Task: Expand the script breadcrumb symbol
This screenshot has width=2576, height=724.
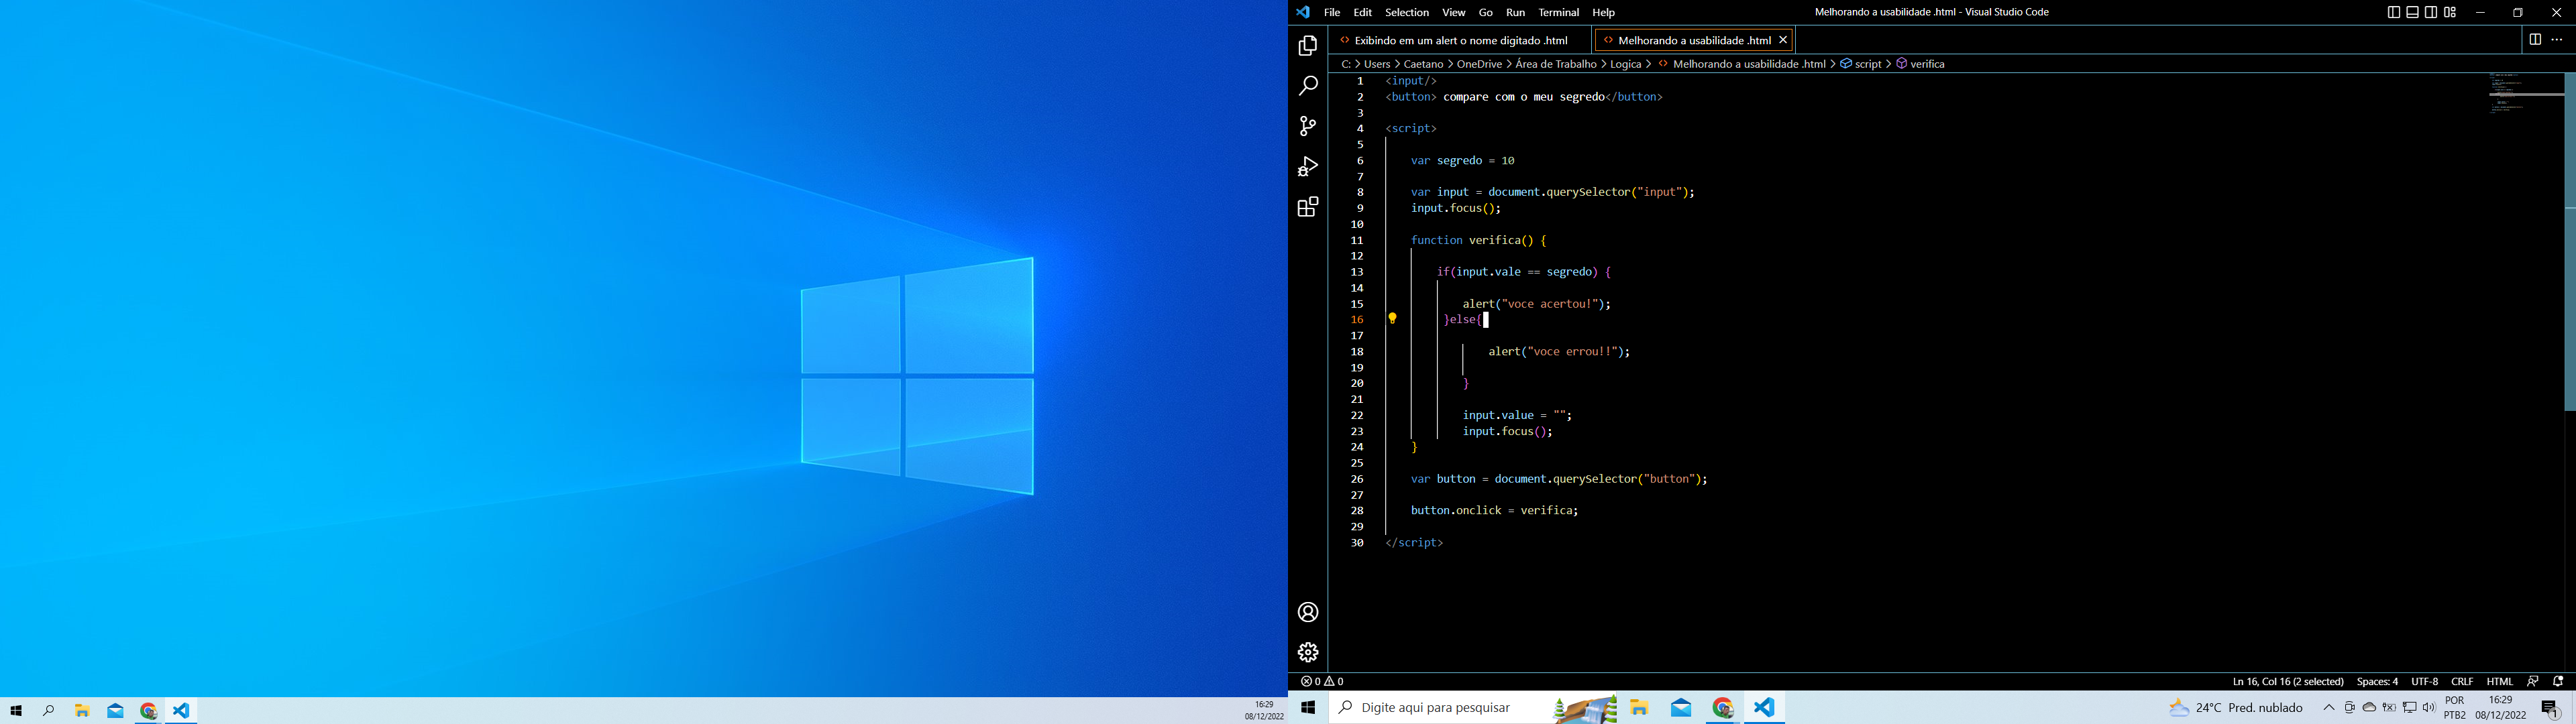Action: click(1860, 64)
